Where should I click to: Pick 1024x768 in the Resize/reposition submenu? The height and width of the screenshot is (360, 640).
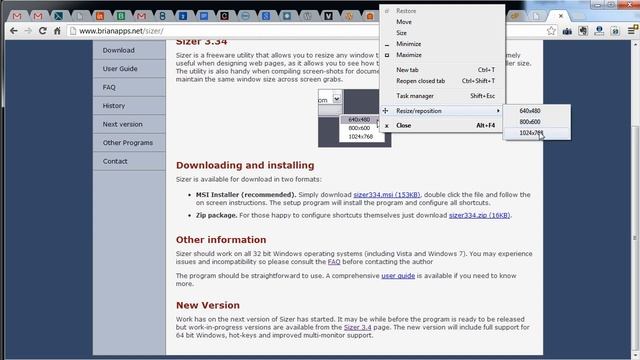coord(537,133)
